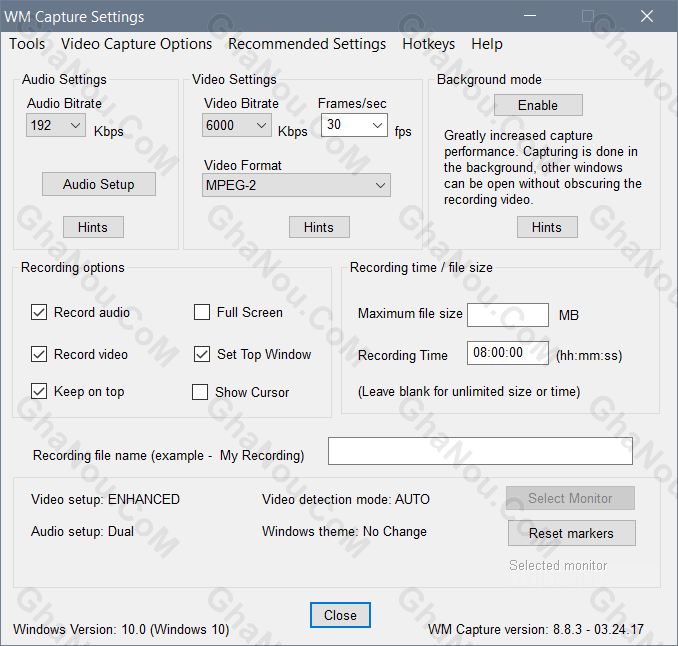Click Hints button in Video Settings
678x646 pixels.
pyautogui.click(x=319, y=227)
